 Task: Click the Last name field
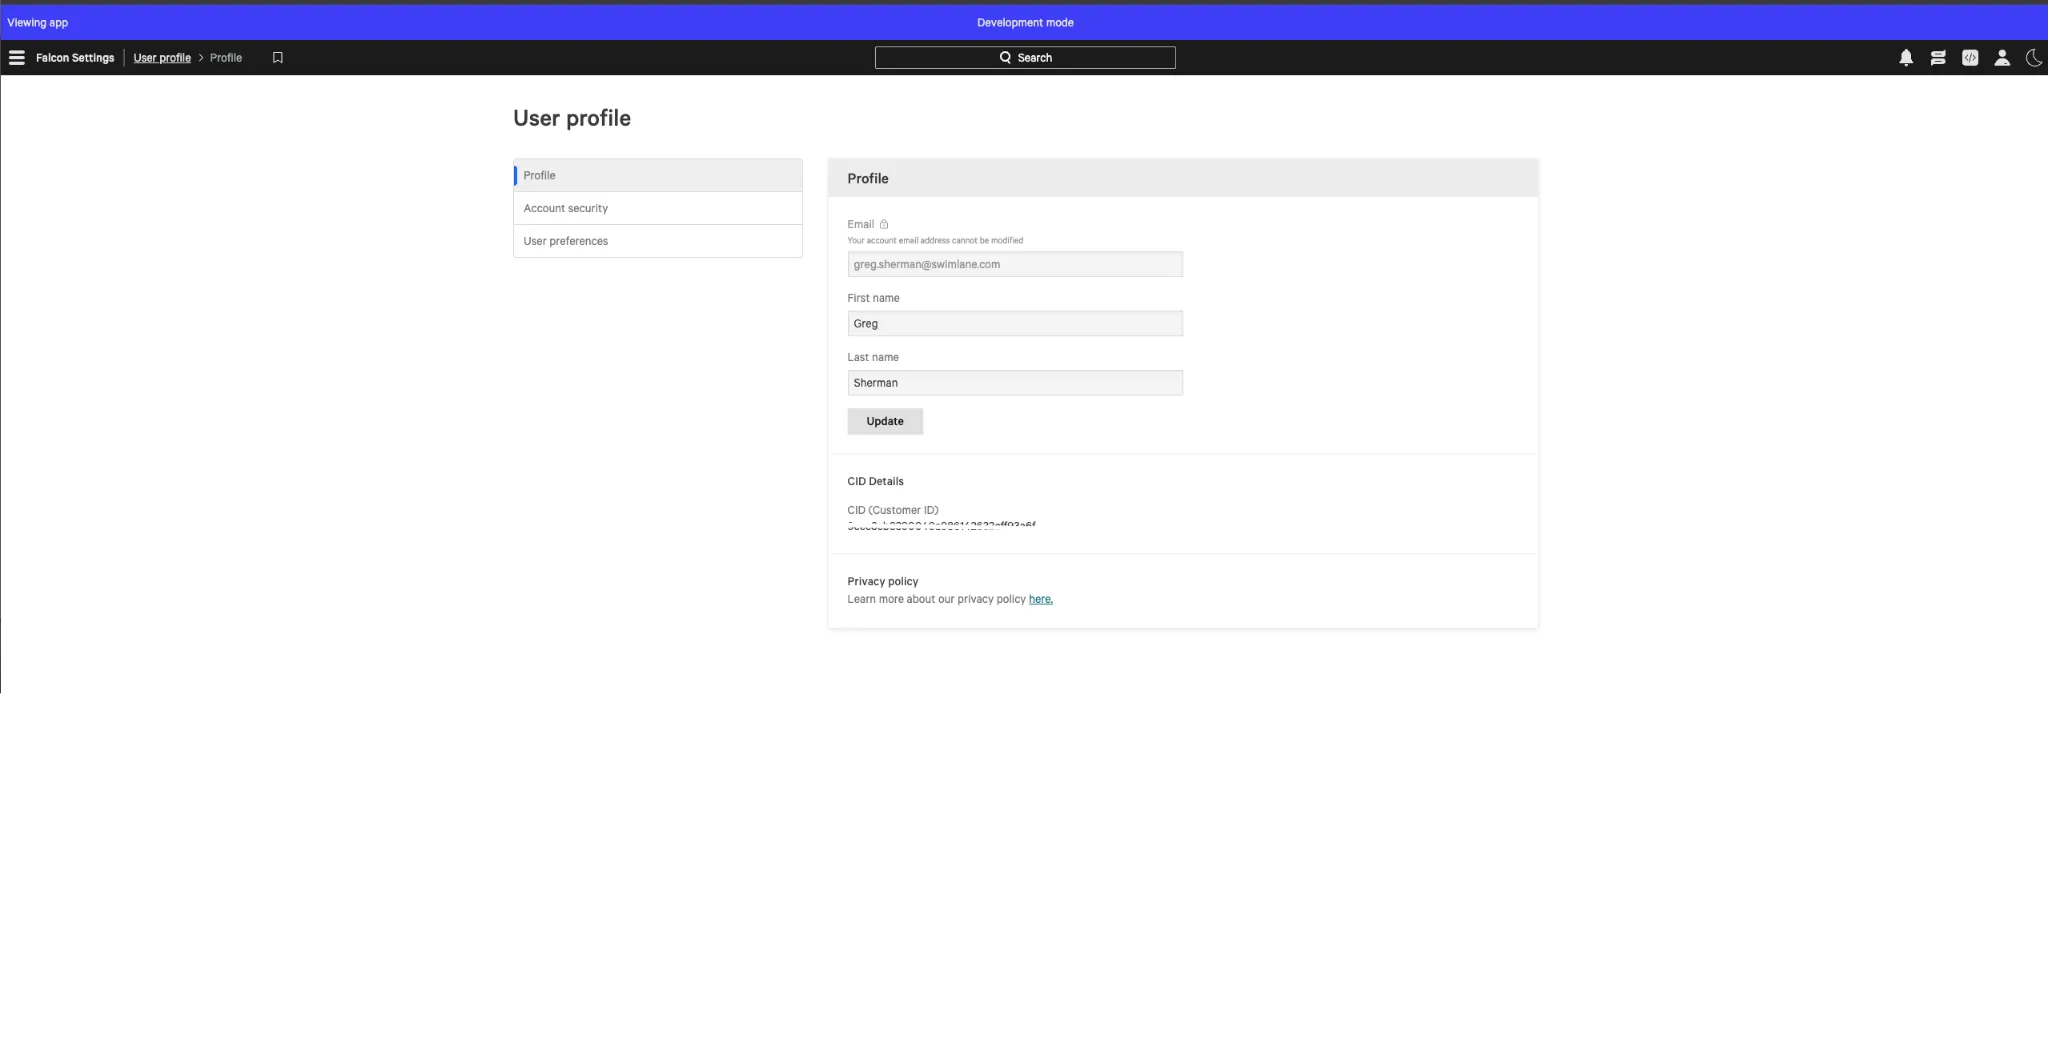[x=1015, y=383]
